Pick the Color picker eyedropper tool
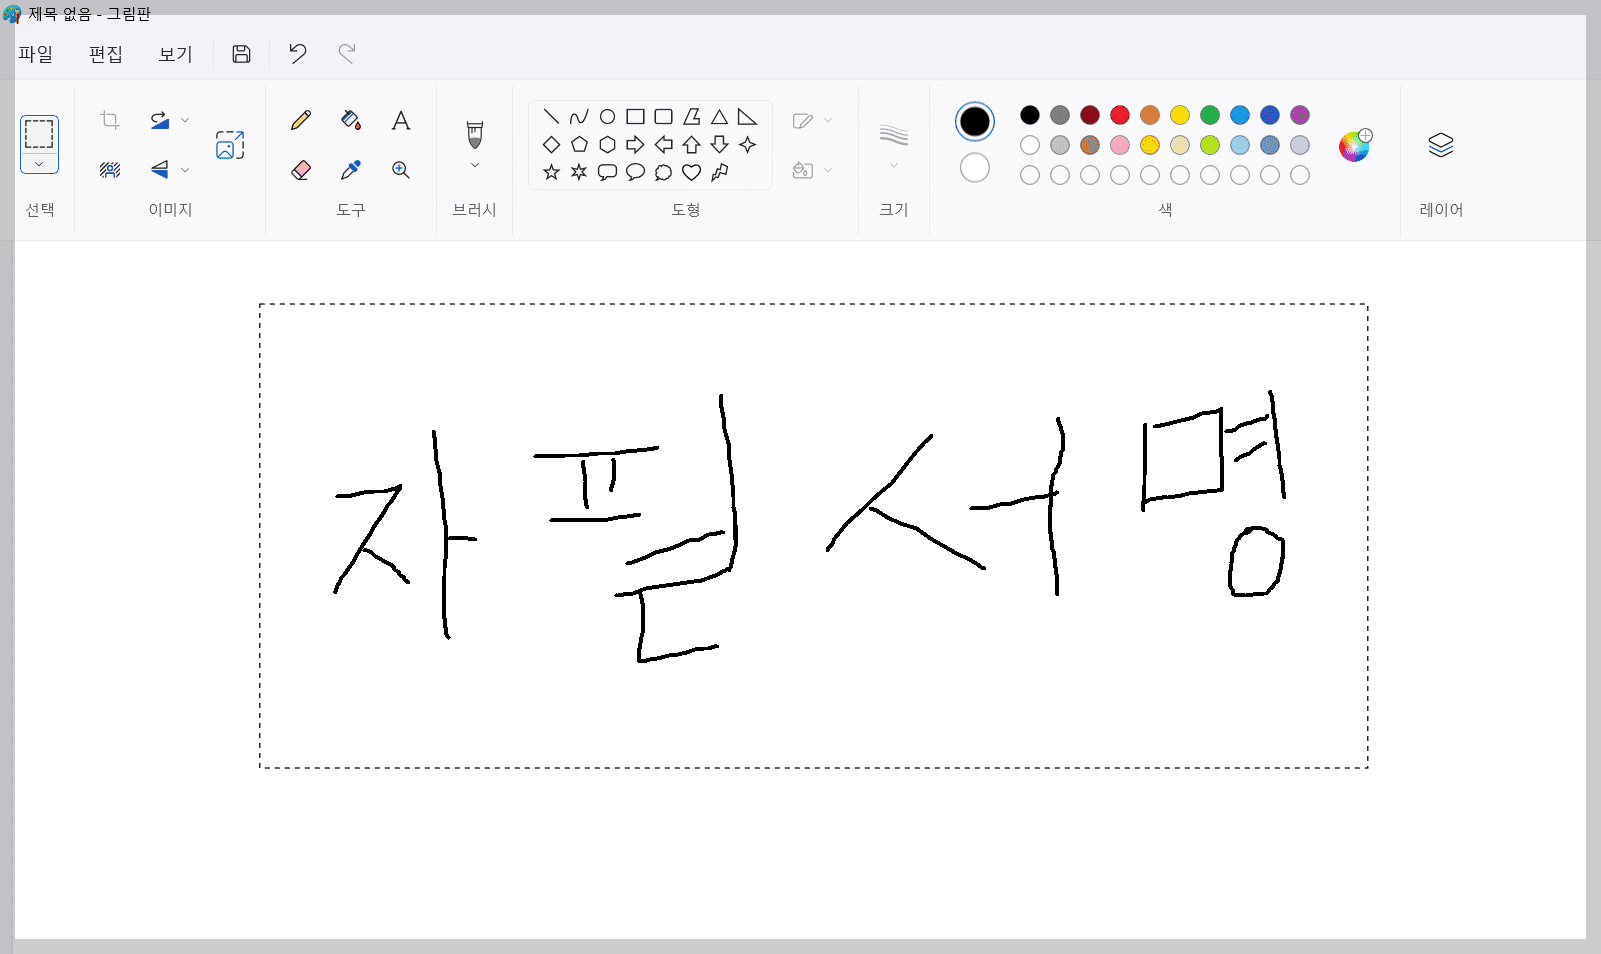 click(350, 170)
